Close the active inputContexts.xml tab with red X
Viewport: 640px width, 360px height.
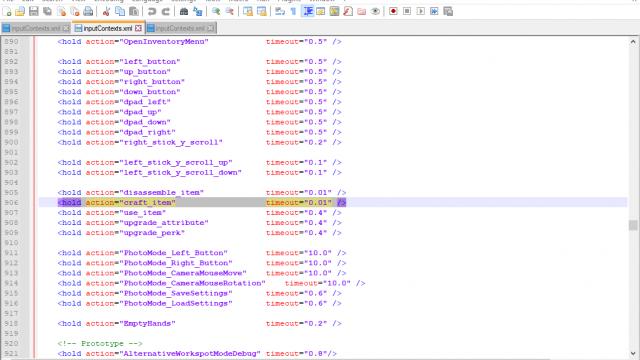coord(138,28)
